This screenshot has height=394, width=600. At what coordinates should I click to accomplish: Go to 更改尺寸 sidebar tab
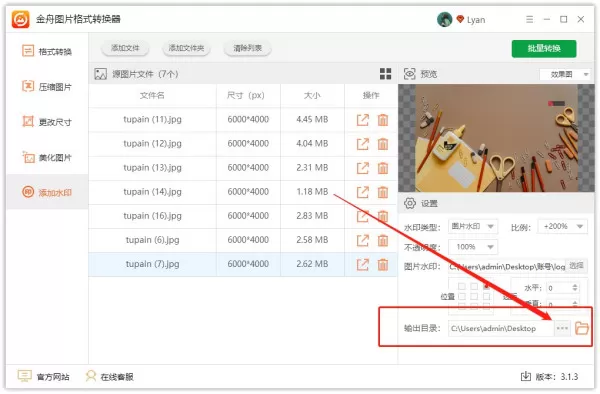click(x=47, y=122)
